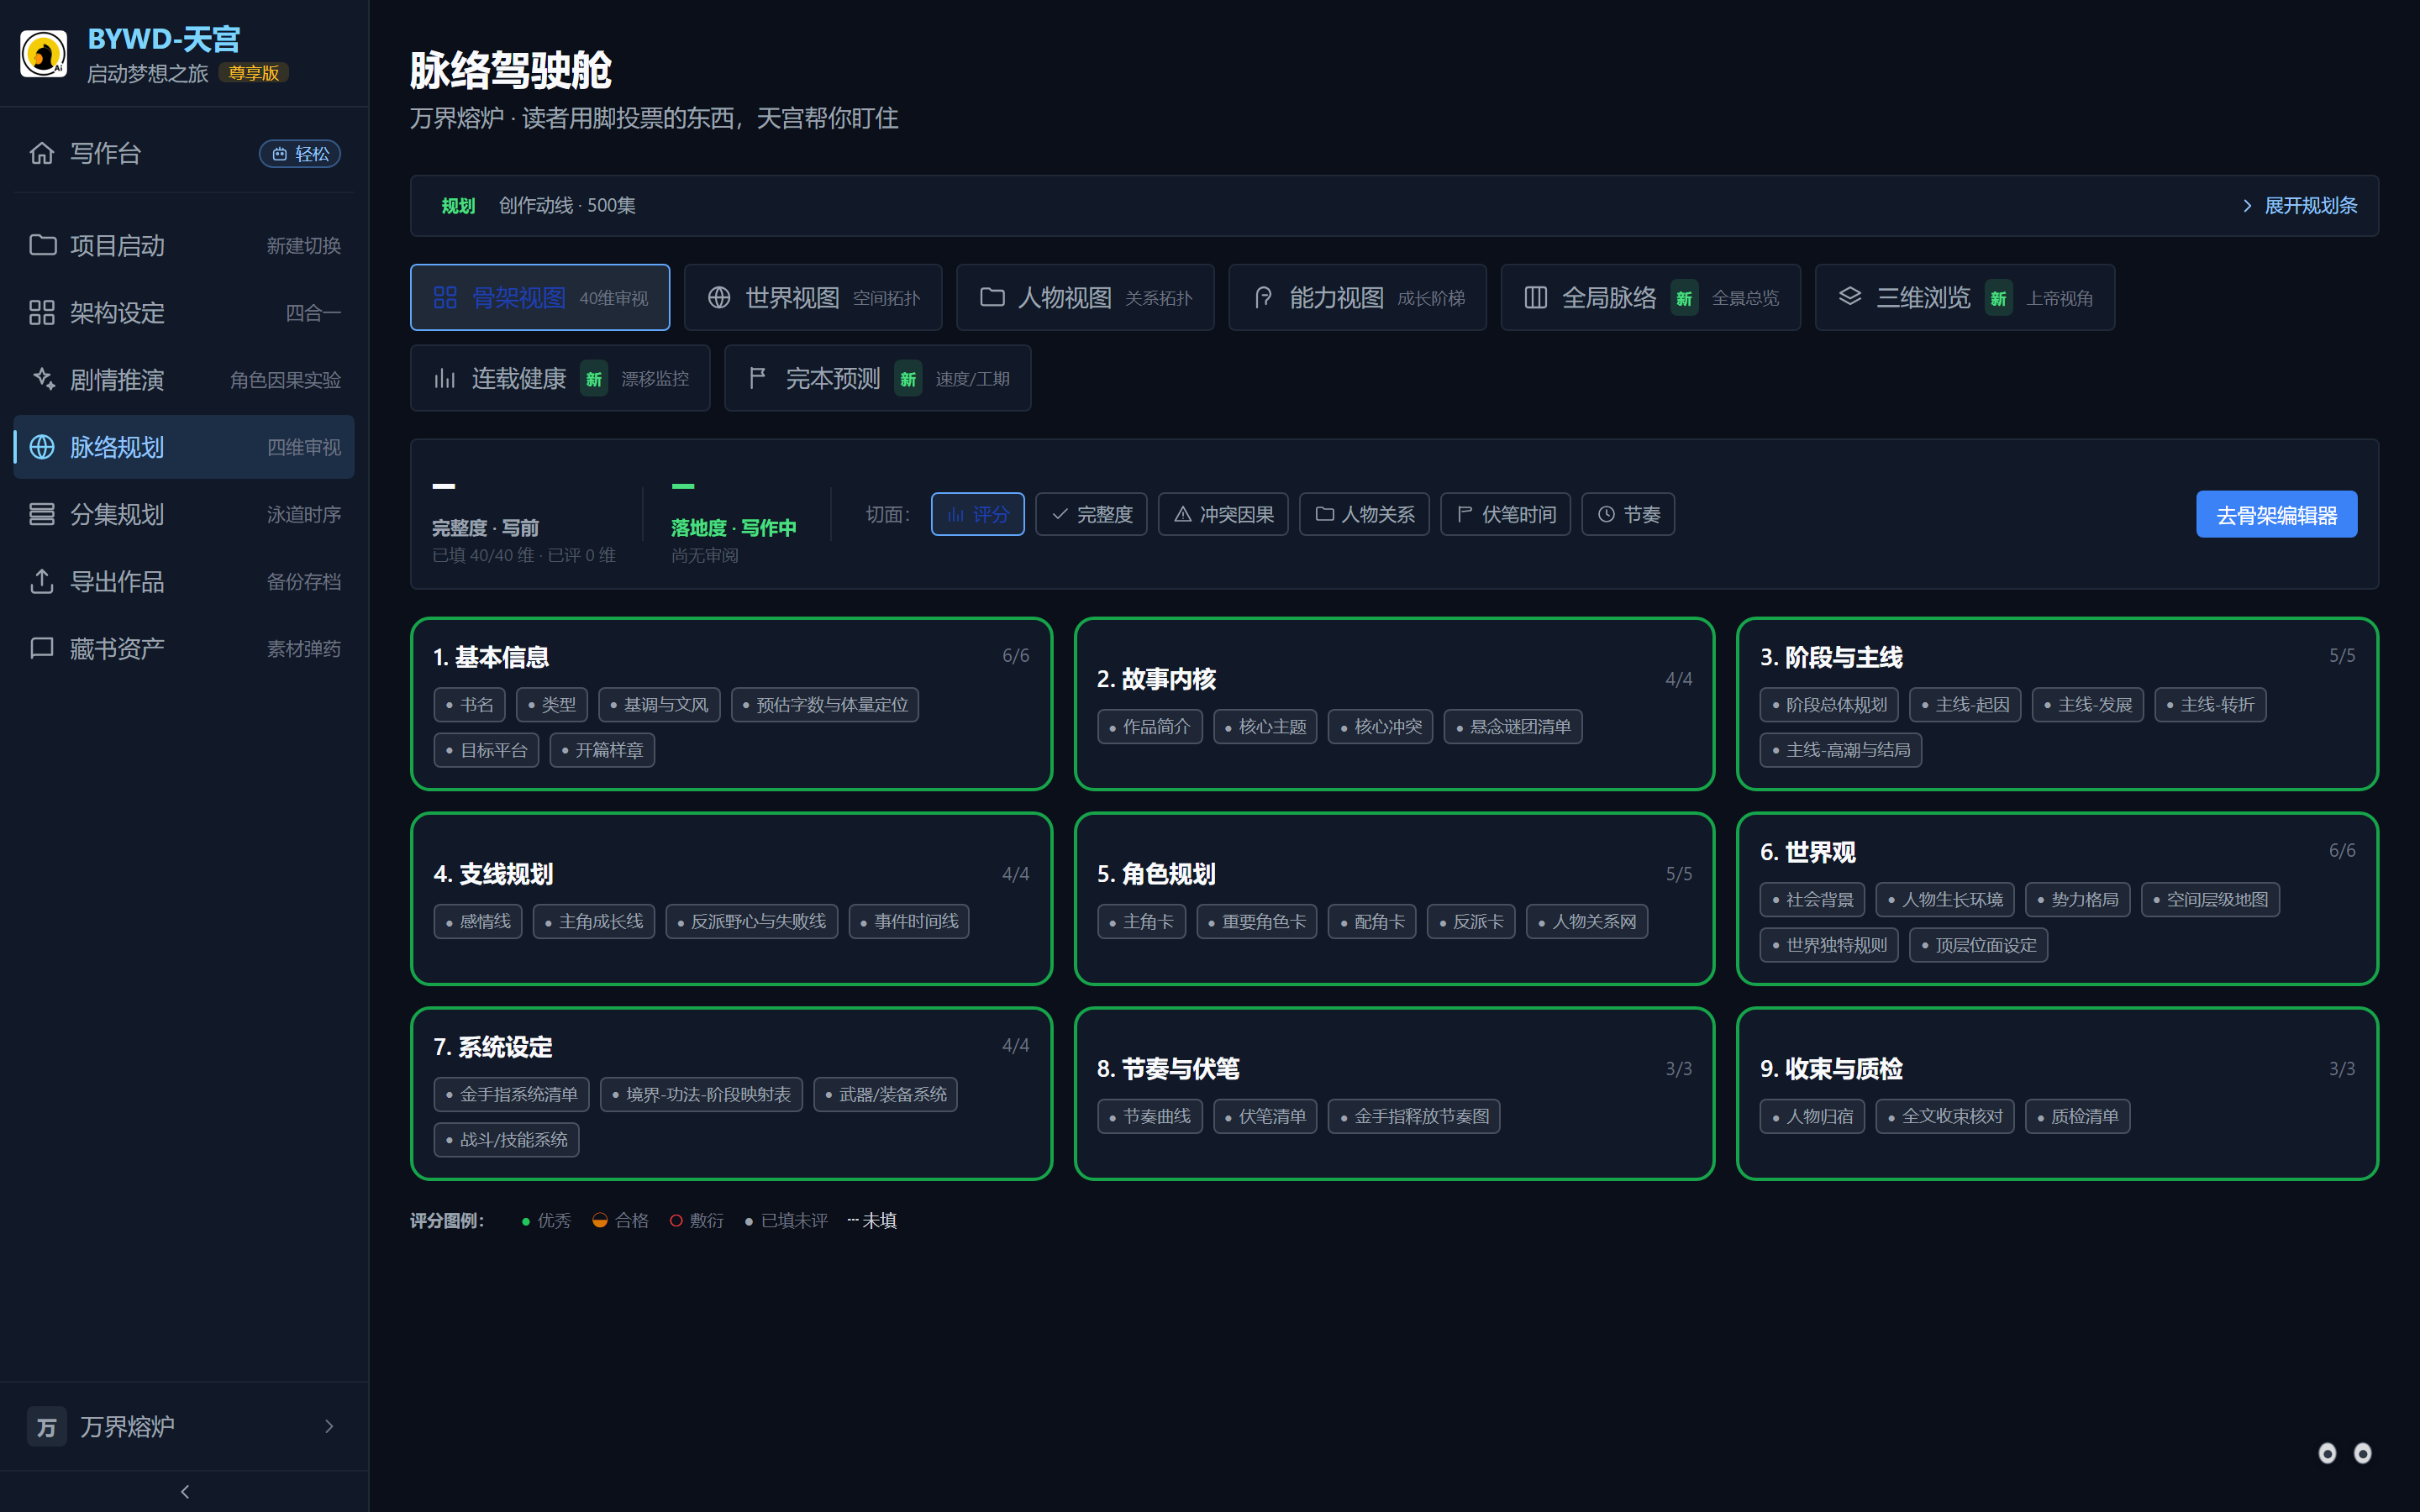Click the 质检清单 tag chip
The height and width of the screenshot is (1512, 2420).
click(x=2077, y=1117)
